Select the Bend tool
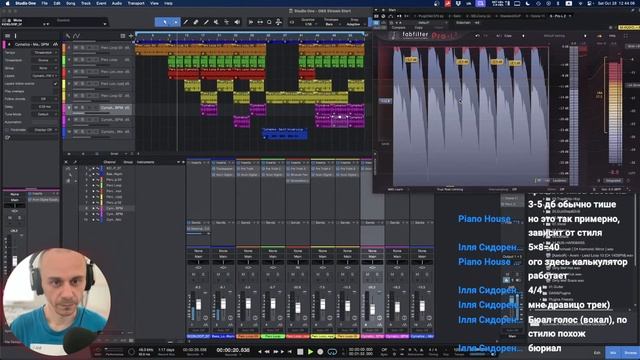The height and width of the screenshot is (360, 640). point(227,22)
